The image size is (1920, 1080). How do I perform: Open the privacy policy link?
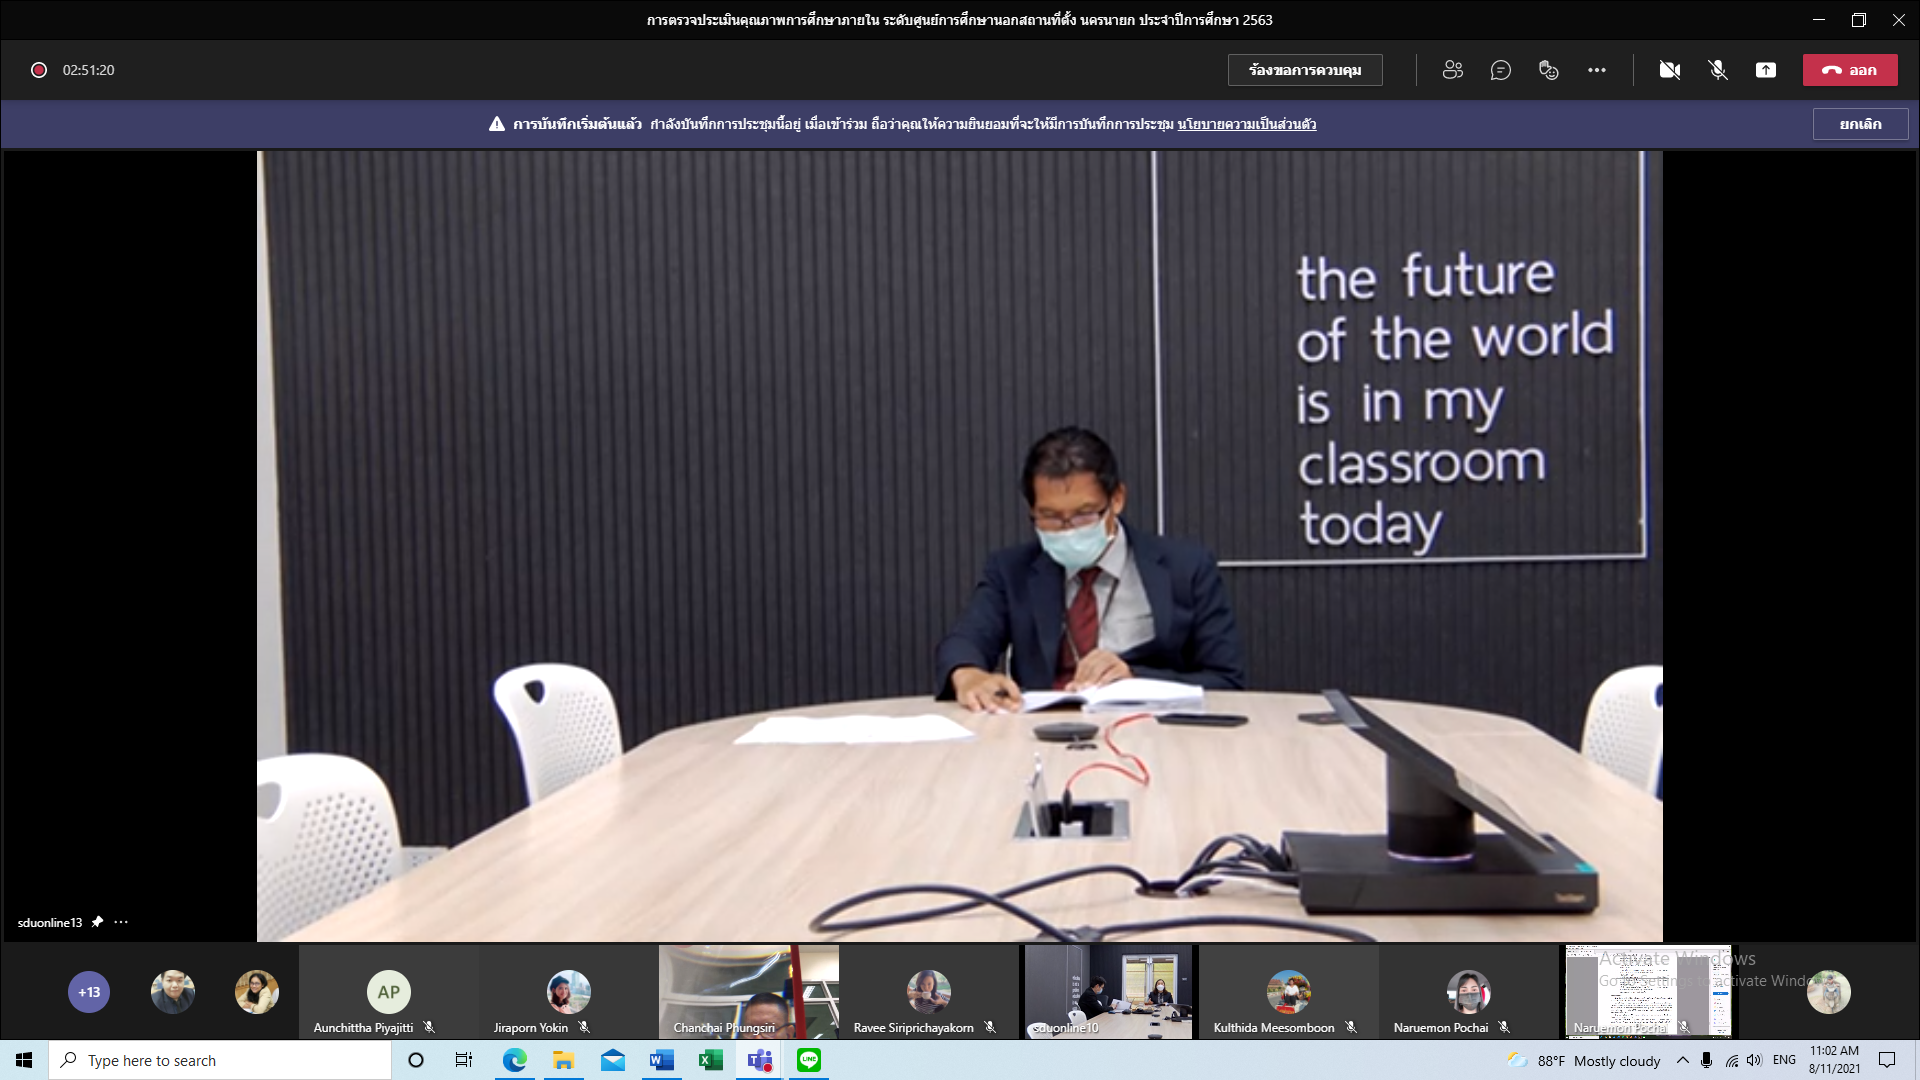click(1247, 124)
